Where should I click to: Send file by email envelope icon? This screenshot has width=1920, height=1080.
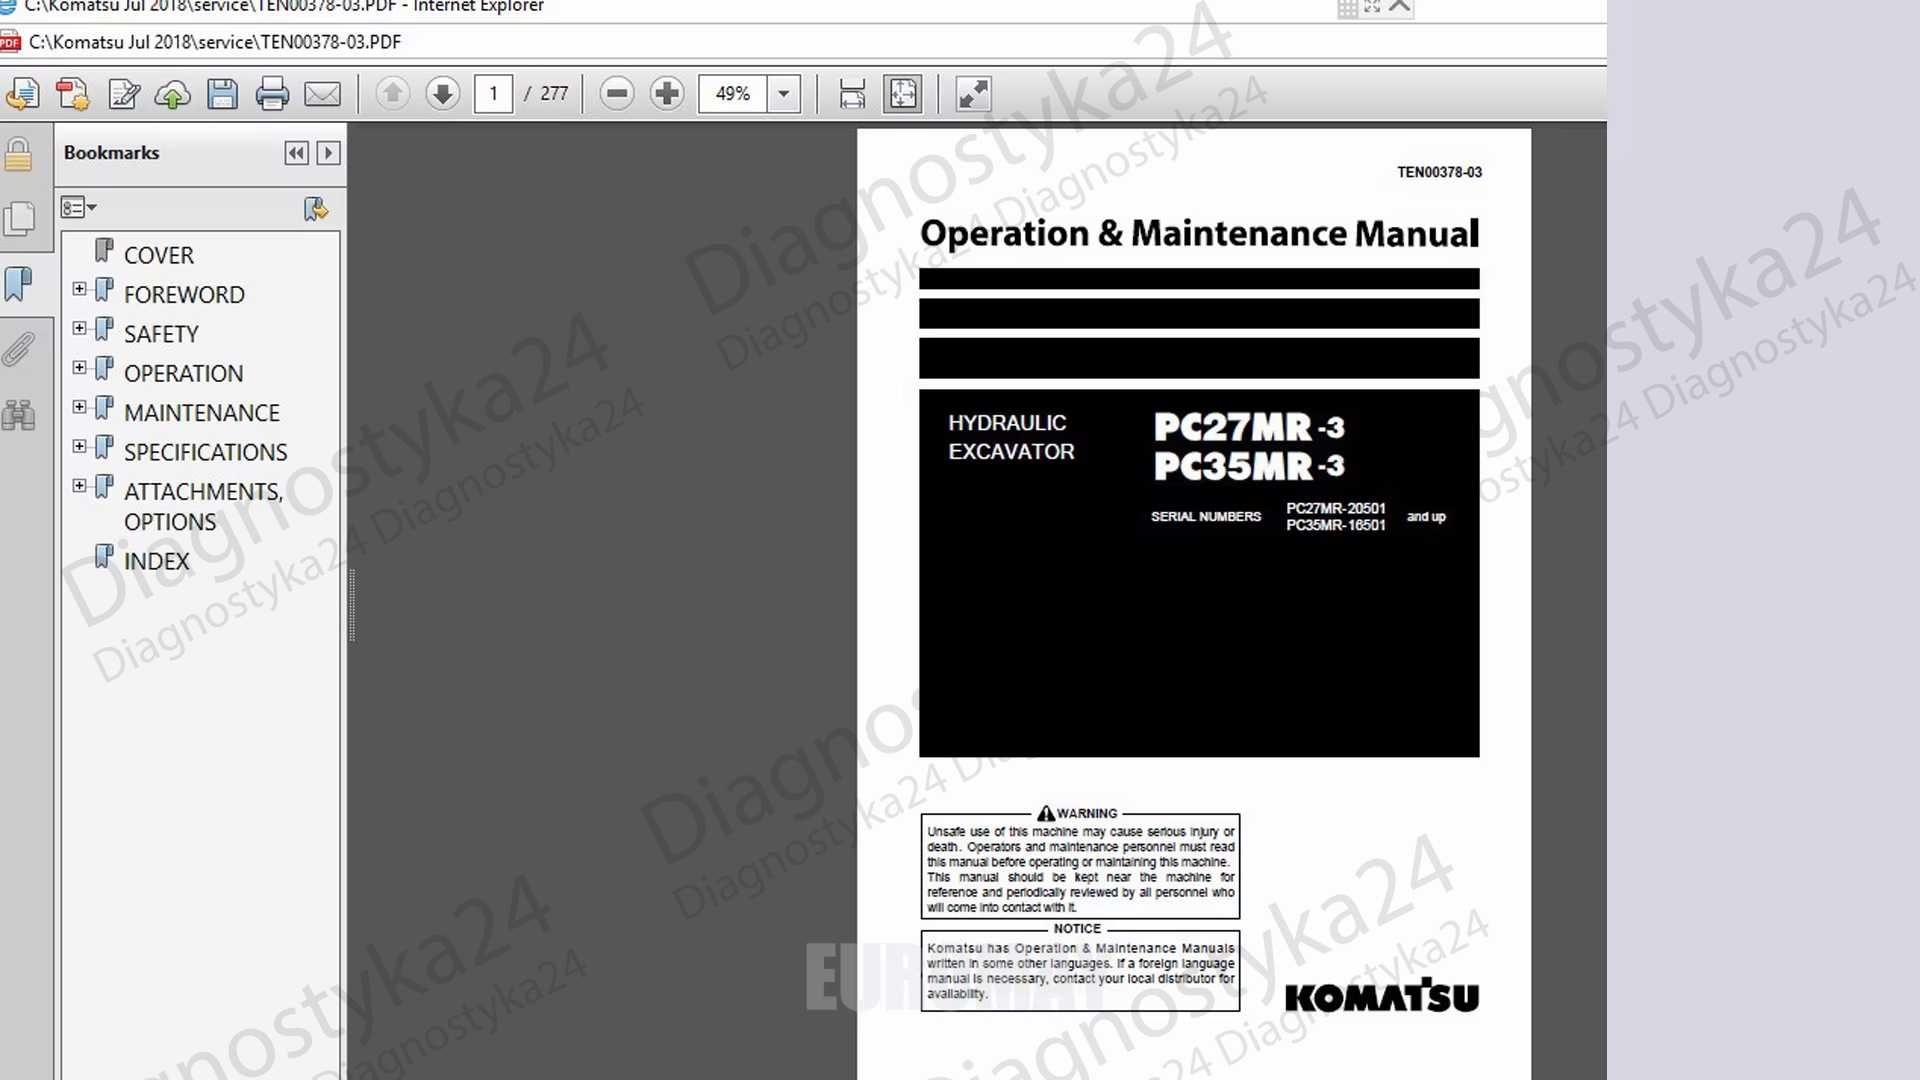pos(322,94)
